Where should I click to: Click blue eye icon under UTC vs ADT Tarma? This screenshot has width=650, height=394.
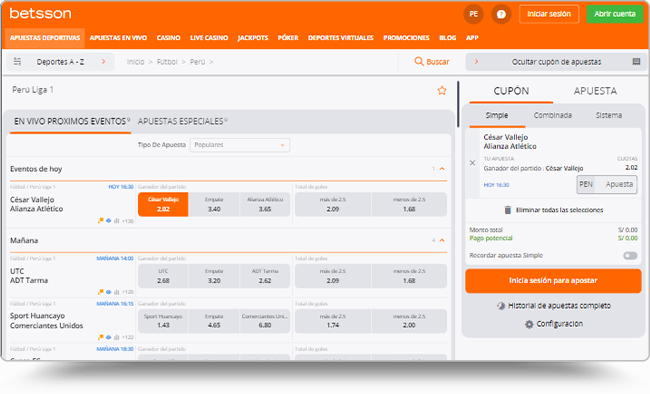pos(109,292)
